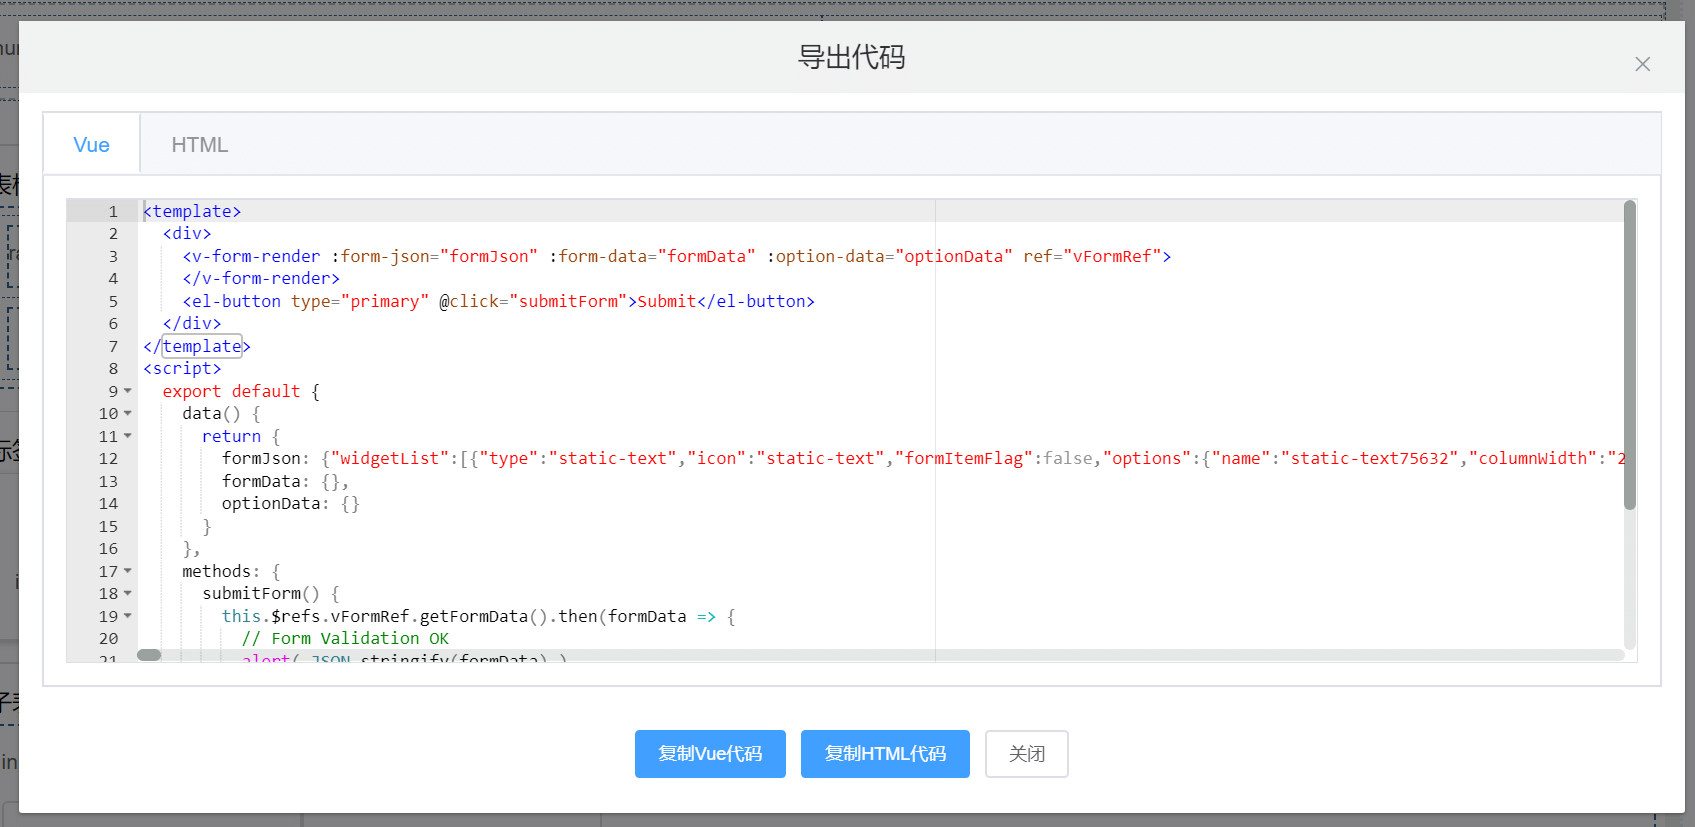Click the closing template tag on line 7
The height and width of the screenshot is (827, 1695).
[x=202, y=346]
